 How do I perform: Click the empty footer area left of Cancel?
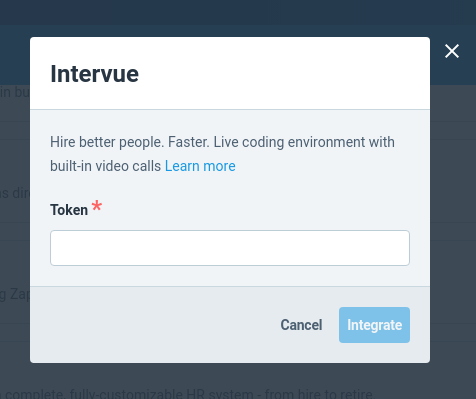153,325
